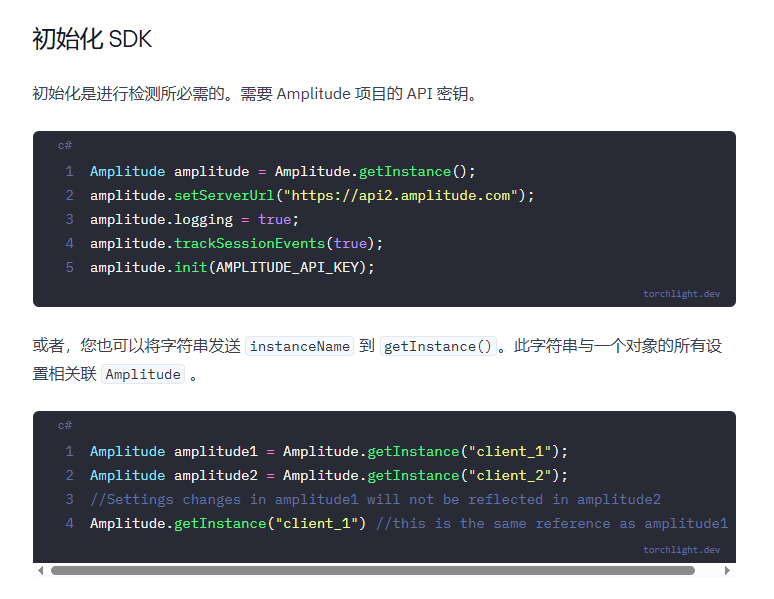Click the trackSessionEvents(true) code line
The width and height of the screenshot is (774, 599).
click(x=236, y=243)
